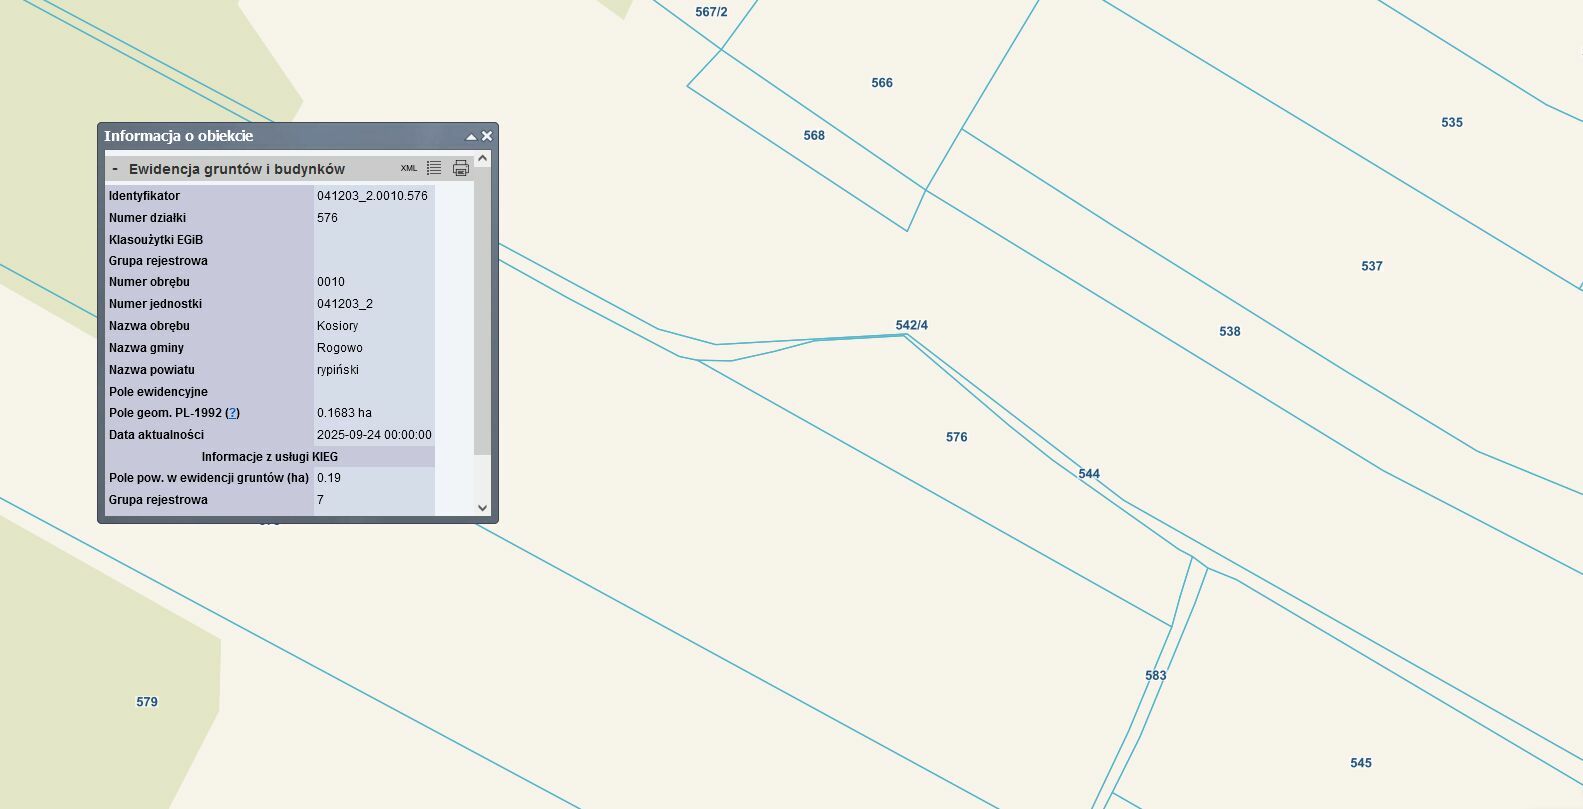Screen dimensions: 1583x809
Task: Click the Data aktualności label
Action: (x=156, y=435)
